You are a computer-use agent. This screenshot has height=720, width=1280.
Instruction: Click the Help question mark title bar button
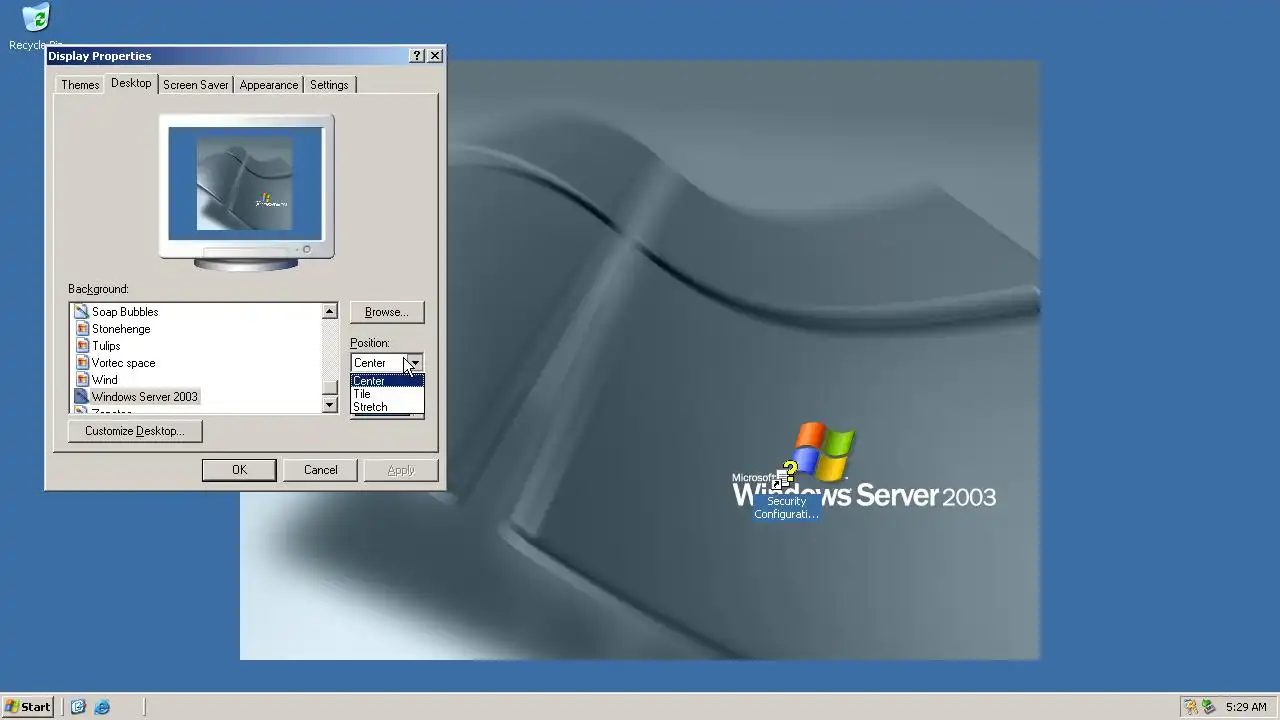417,56
